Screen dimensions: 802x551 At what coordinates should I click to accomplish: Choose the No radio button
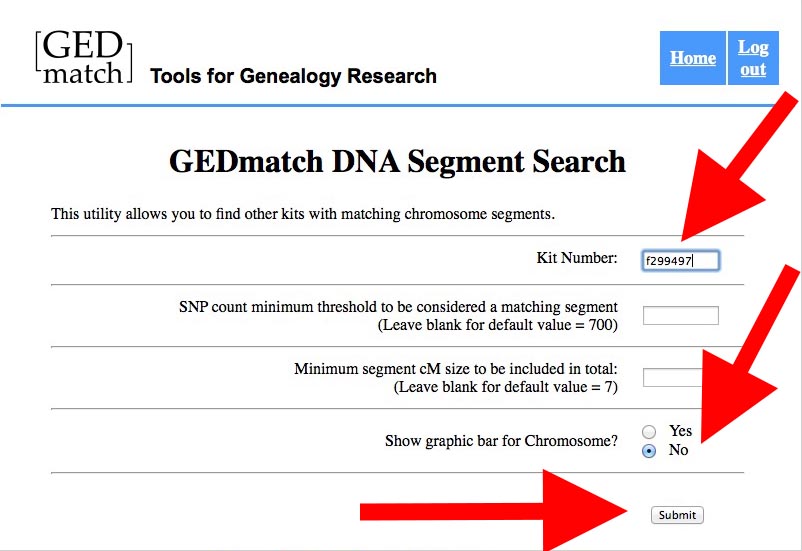pyautogui.click(x=650, y=451)
